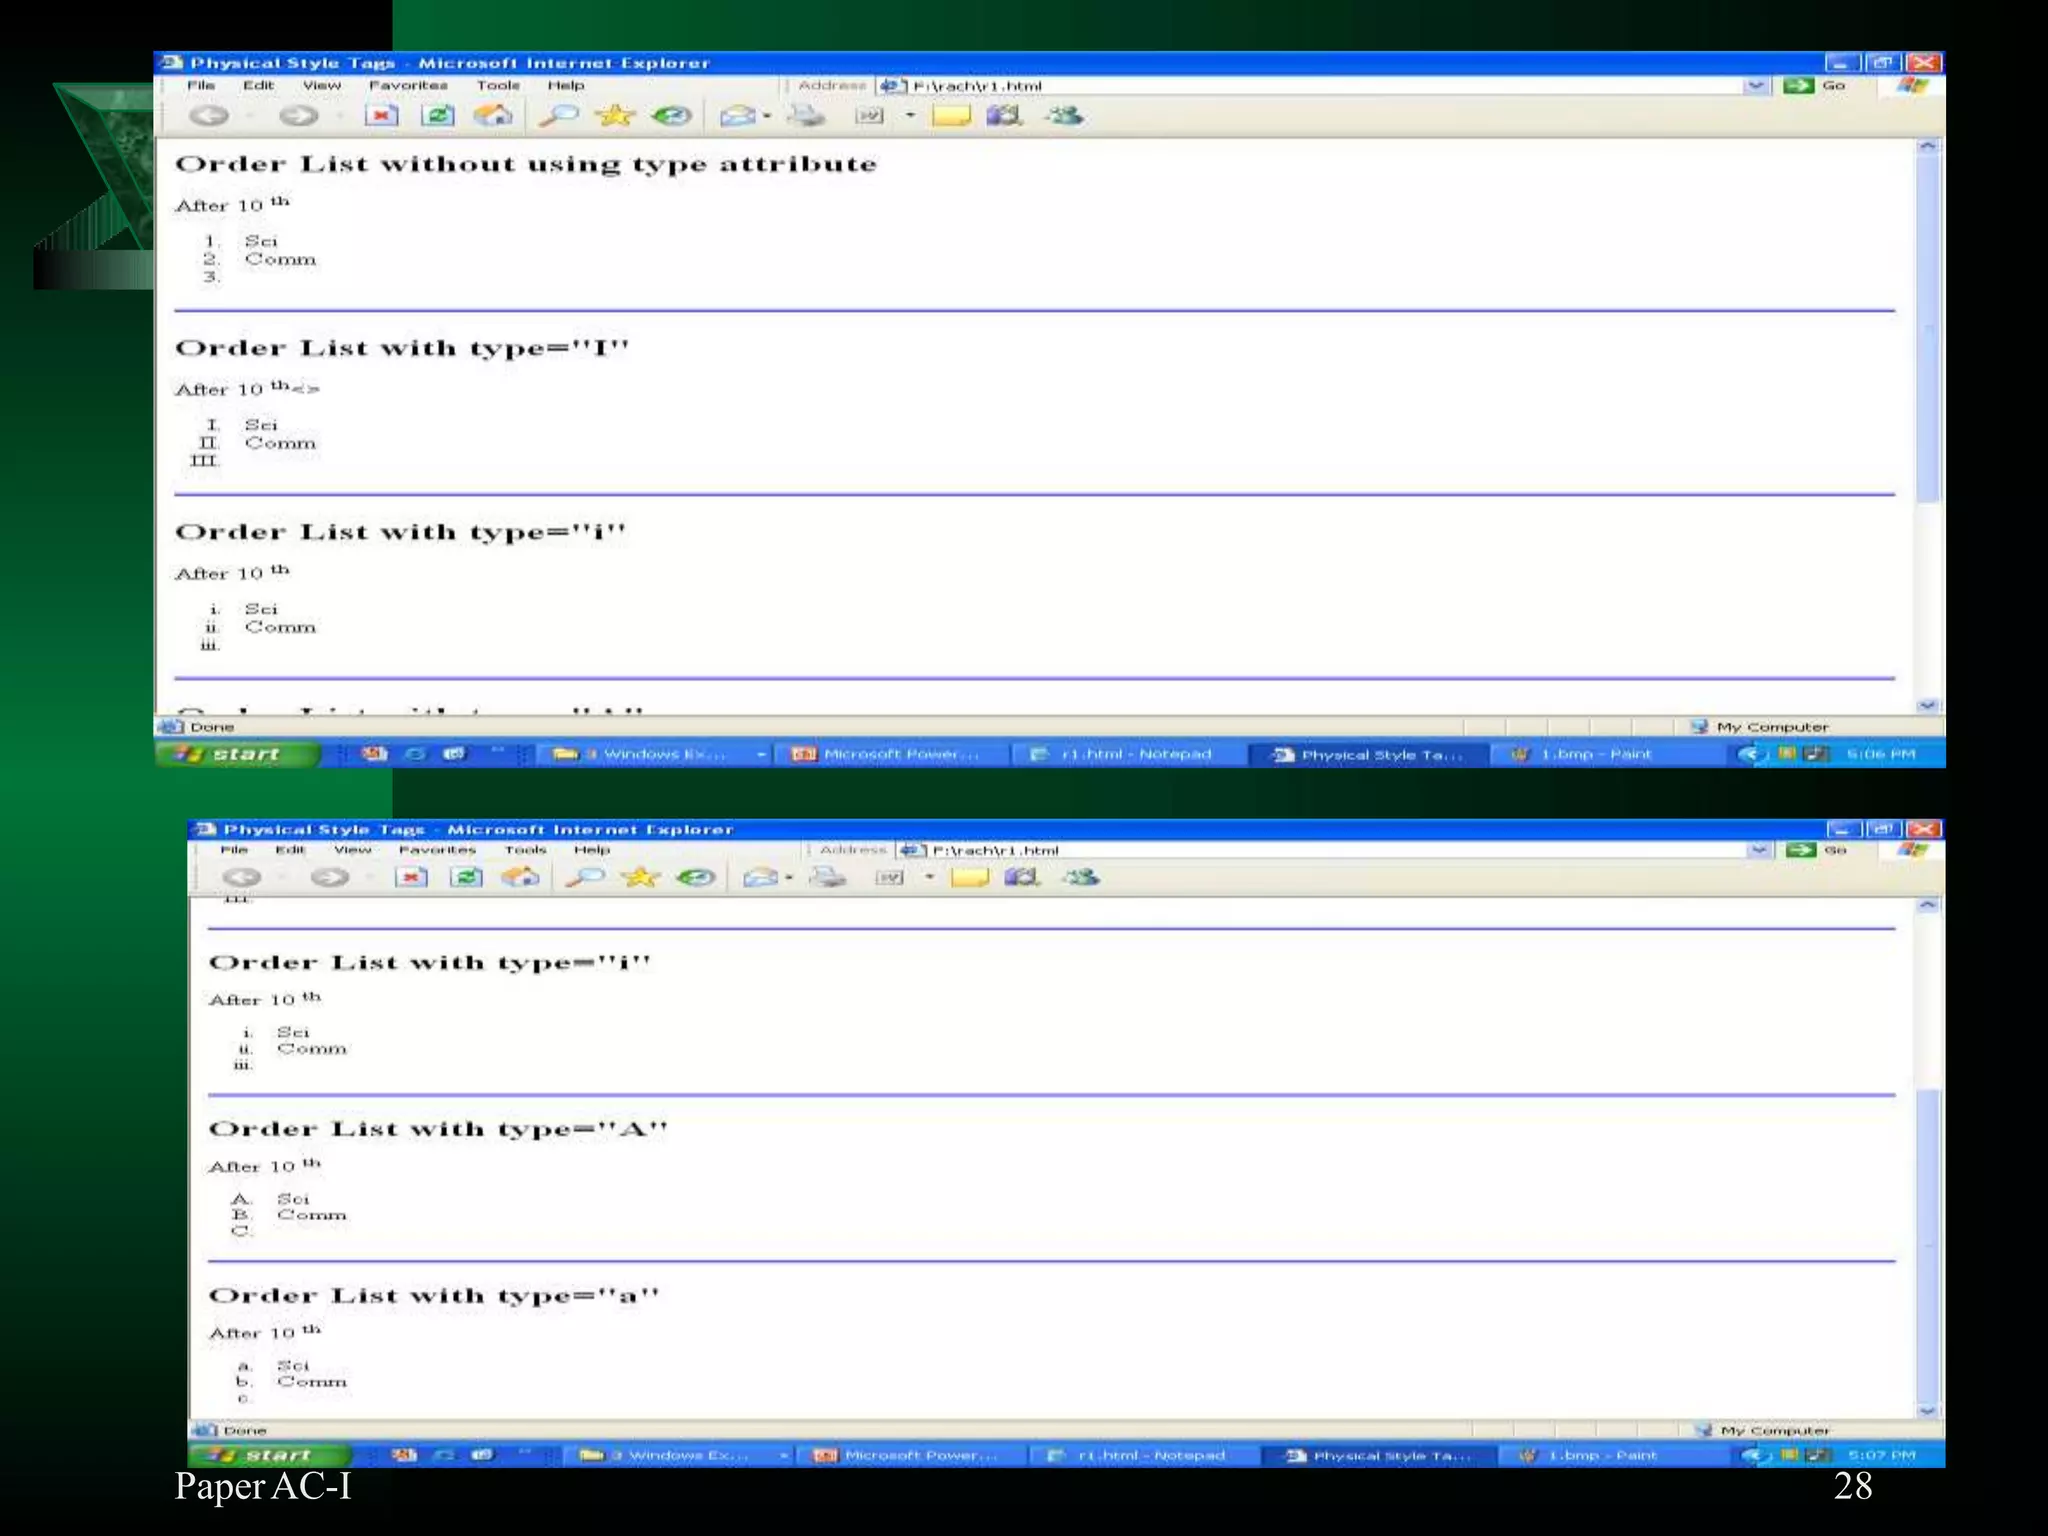This screenshot has width=2048, height=1536.
Task: Go Home in the upper browser window
Action: click(492, 116)
